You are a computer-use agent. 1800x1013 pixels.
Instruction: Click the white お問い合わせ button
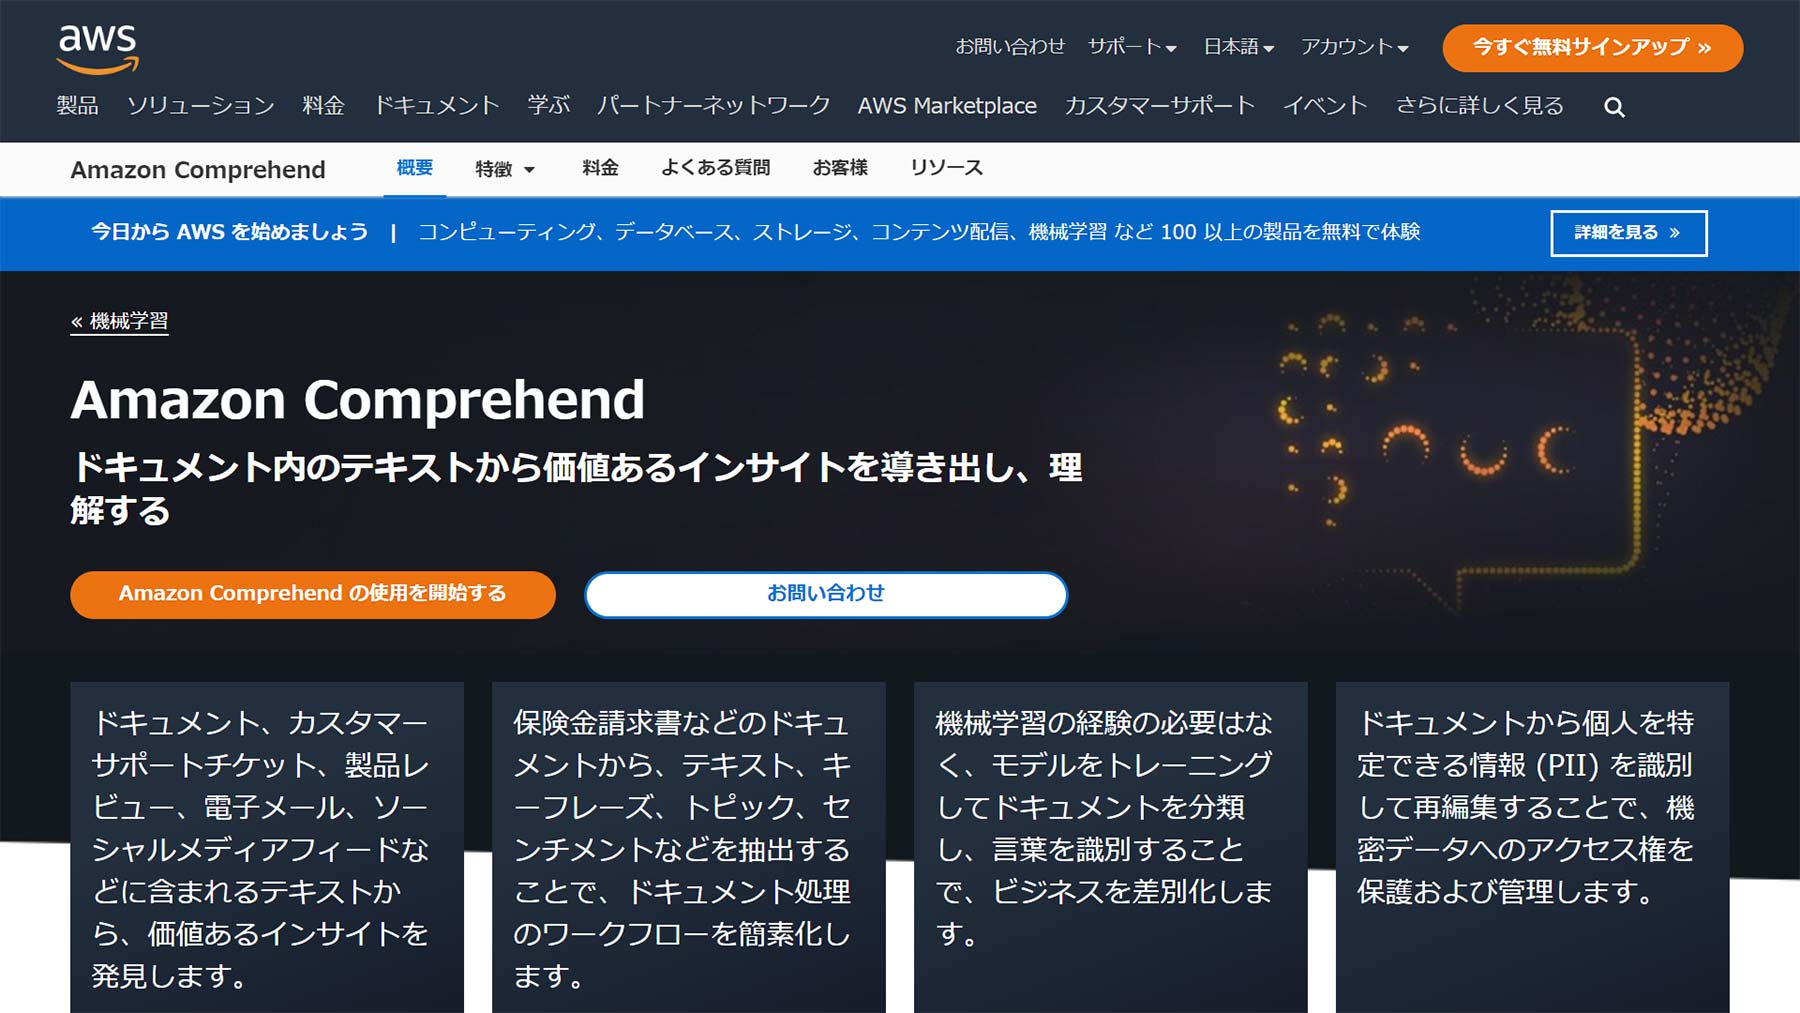click(826, 594)
